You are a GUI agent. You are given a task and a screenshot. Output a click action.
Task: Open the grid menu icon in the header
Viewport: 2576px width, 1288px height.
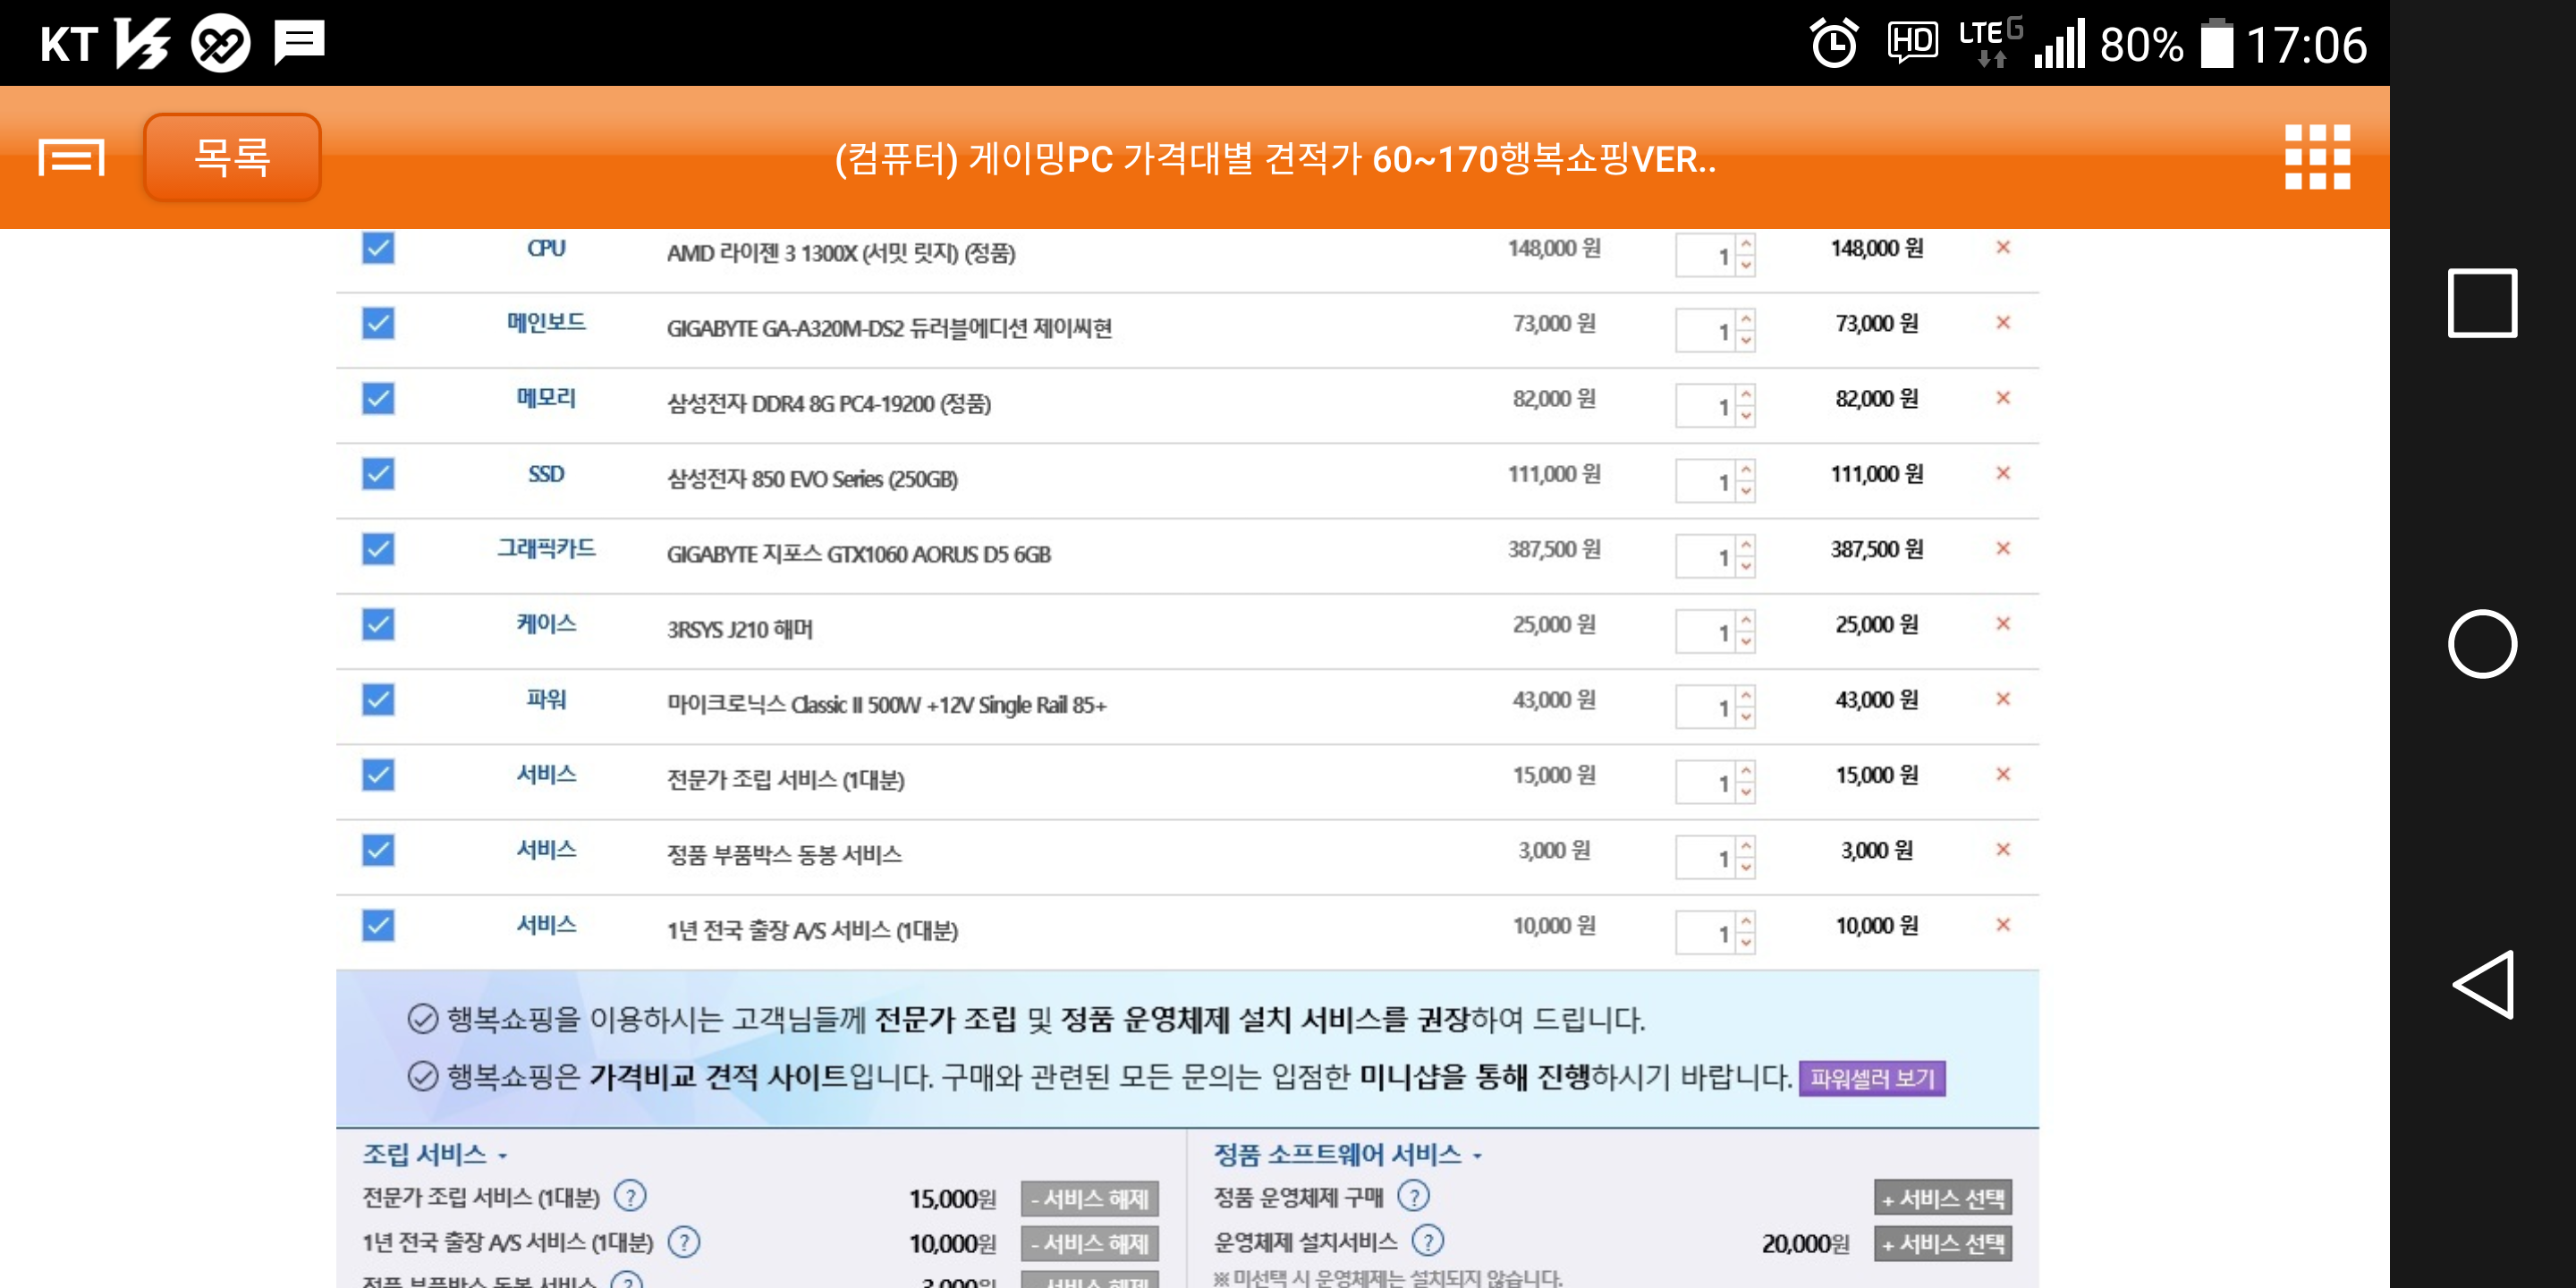(2317, 157)
